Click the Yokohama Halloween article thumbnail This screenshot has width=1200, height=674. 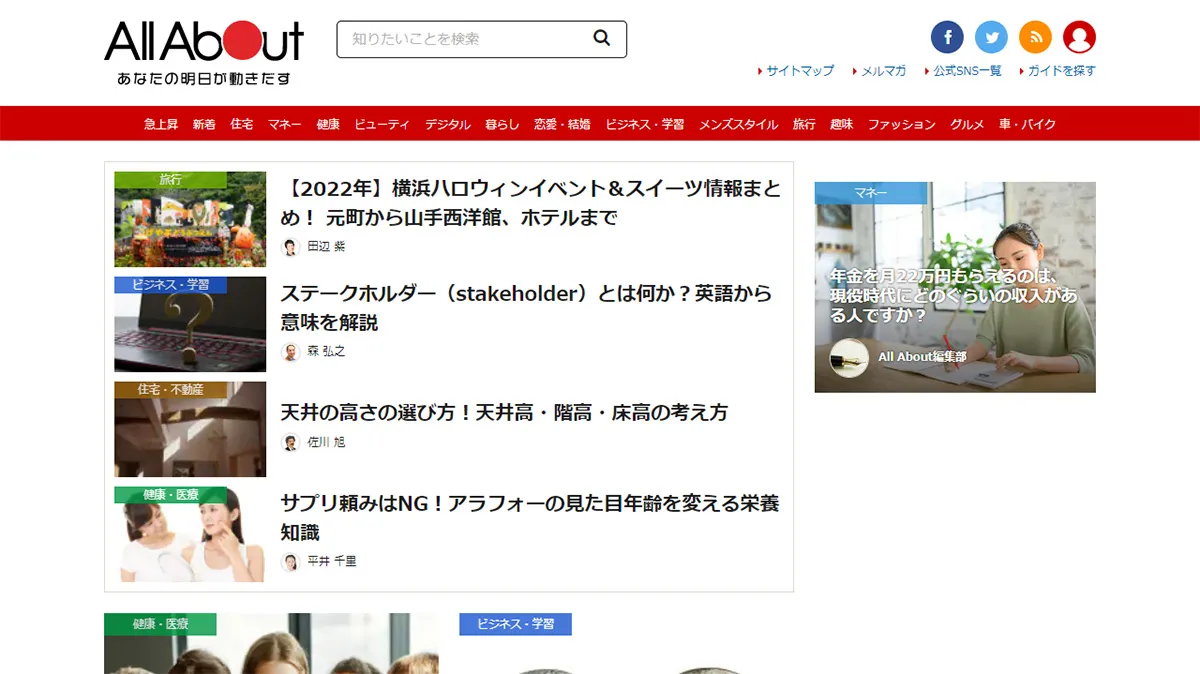190,219
